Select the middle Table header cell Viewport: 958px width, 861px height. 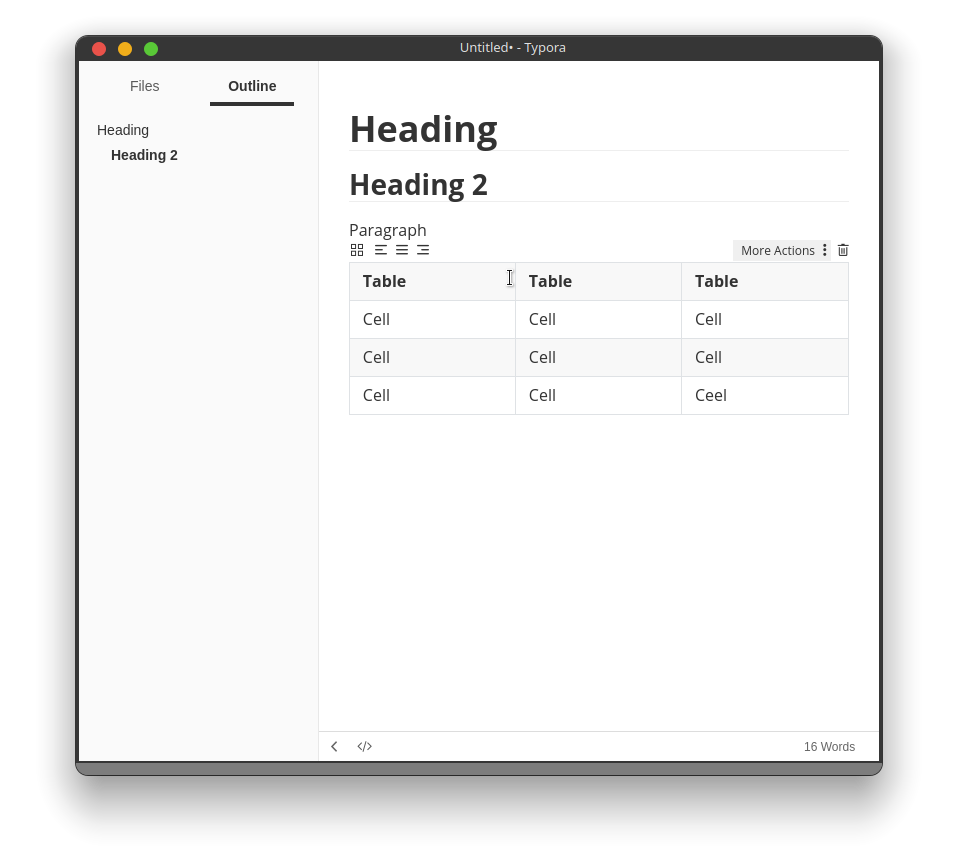tap(599, 282)
